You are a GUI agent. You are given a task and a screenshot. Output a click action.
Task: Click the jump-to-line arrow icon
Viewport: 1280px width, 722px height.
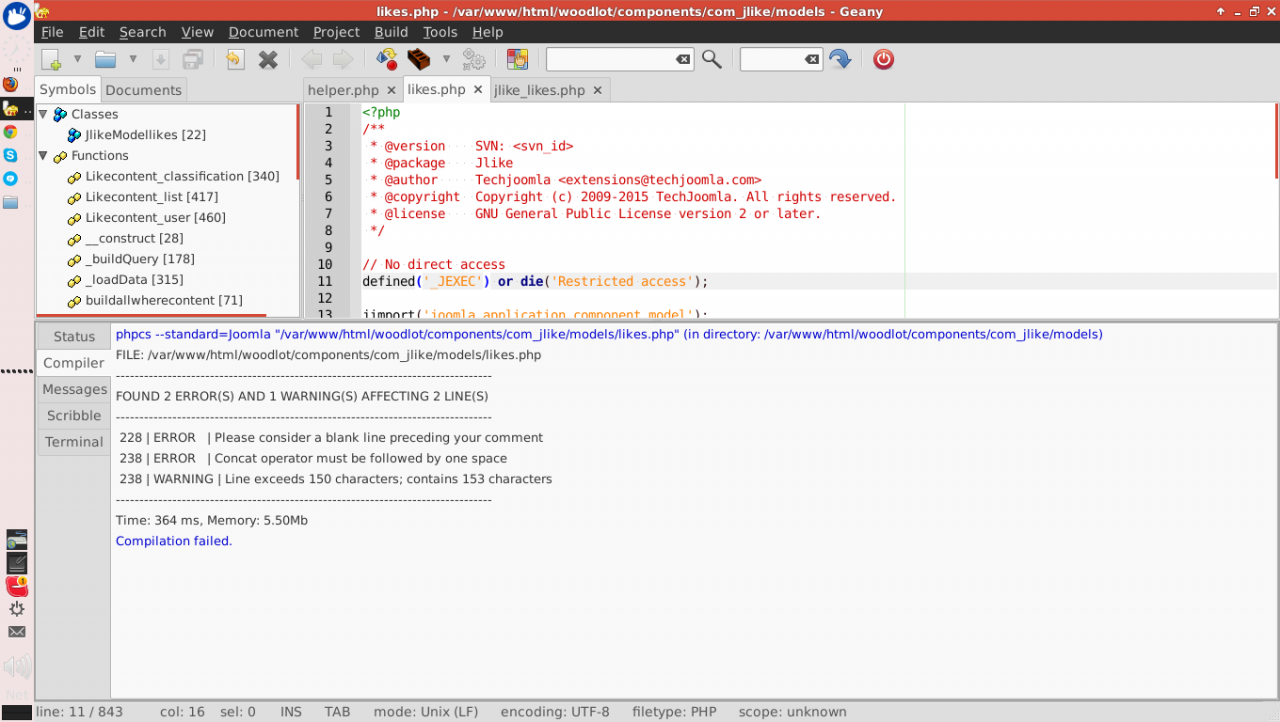click(x=840, y=59)
